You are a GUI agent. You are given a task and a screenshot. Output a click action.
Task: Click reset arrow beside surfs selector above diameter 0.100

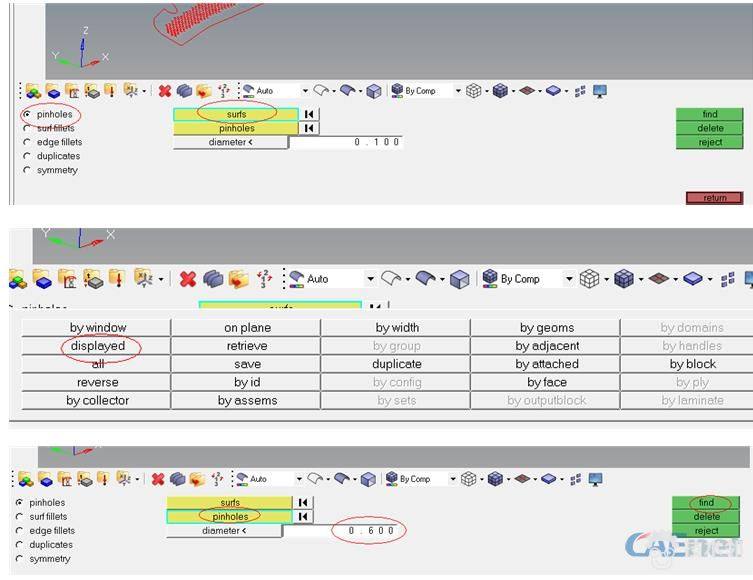(x=309, y=115)
